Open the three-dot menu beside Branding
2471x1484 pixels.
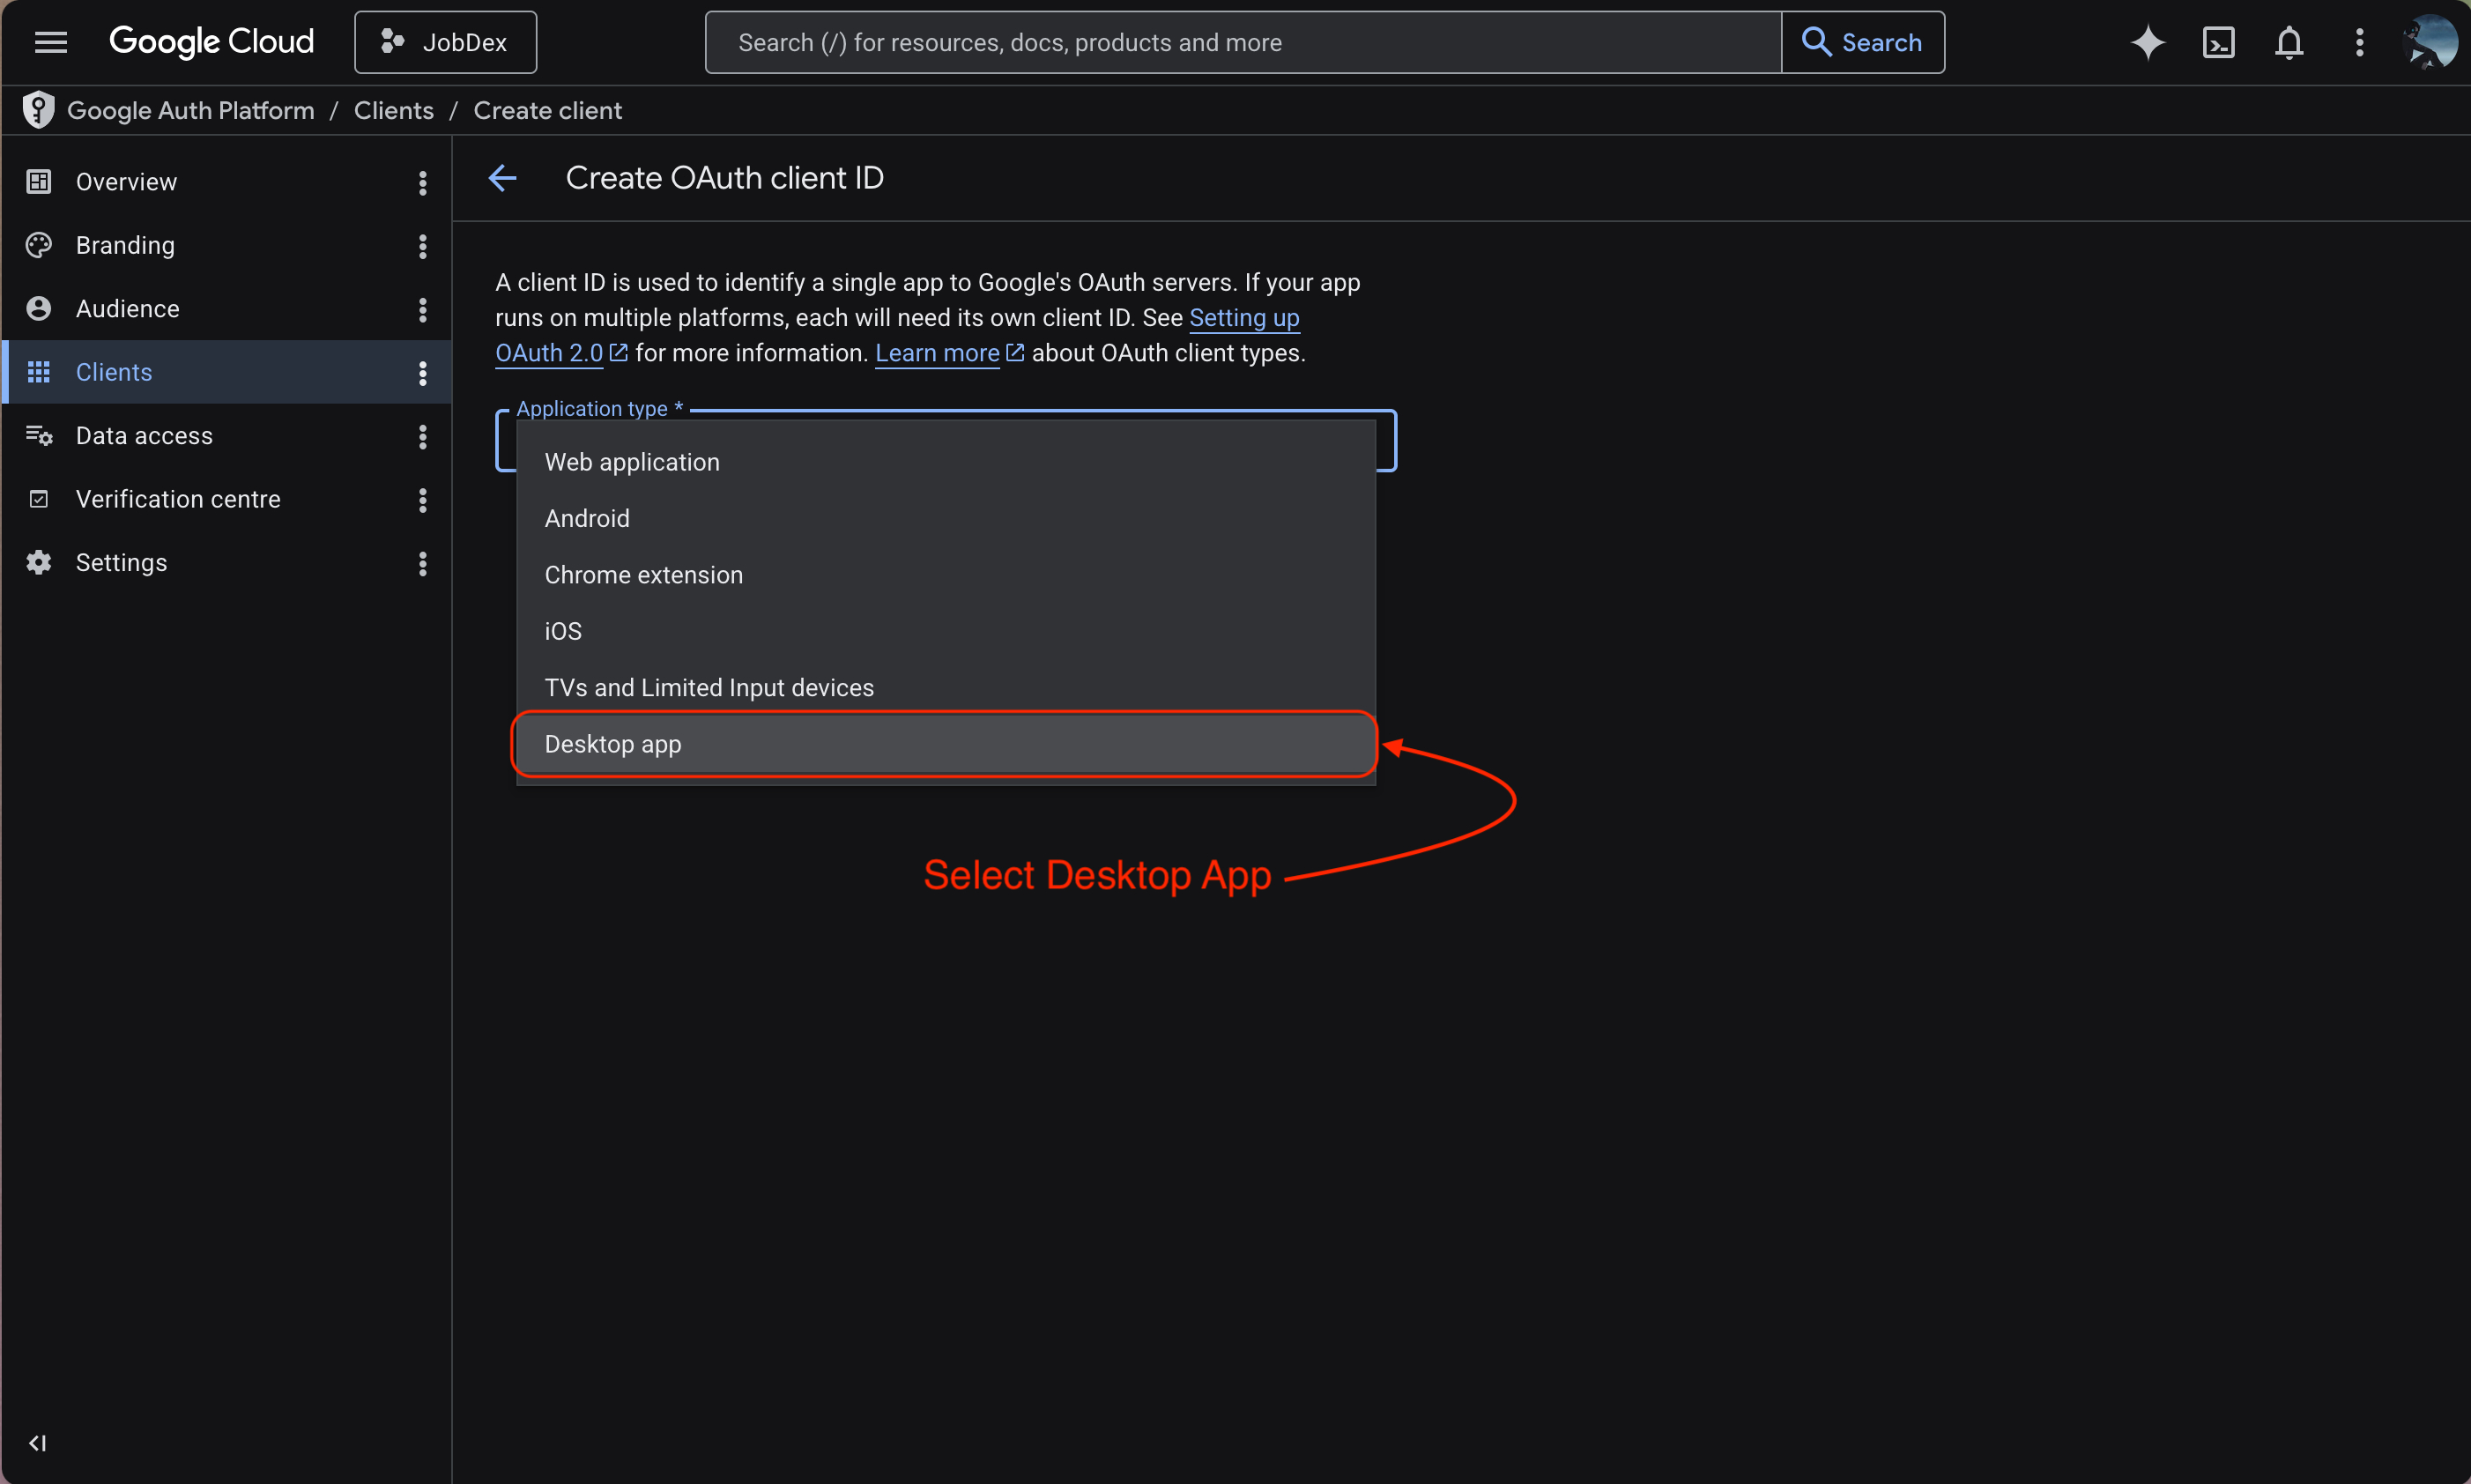point(423,246)
